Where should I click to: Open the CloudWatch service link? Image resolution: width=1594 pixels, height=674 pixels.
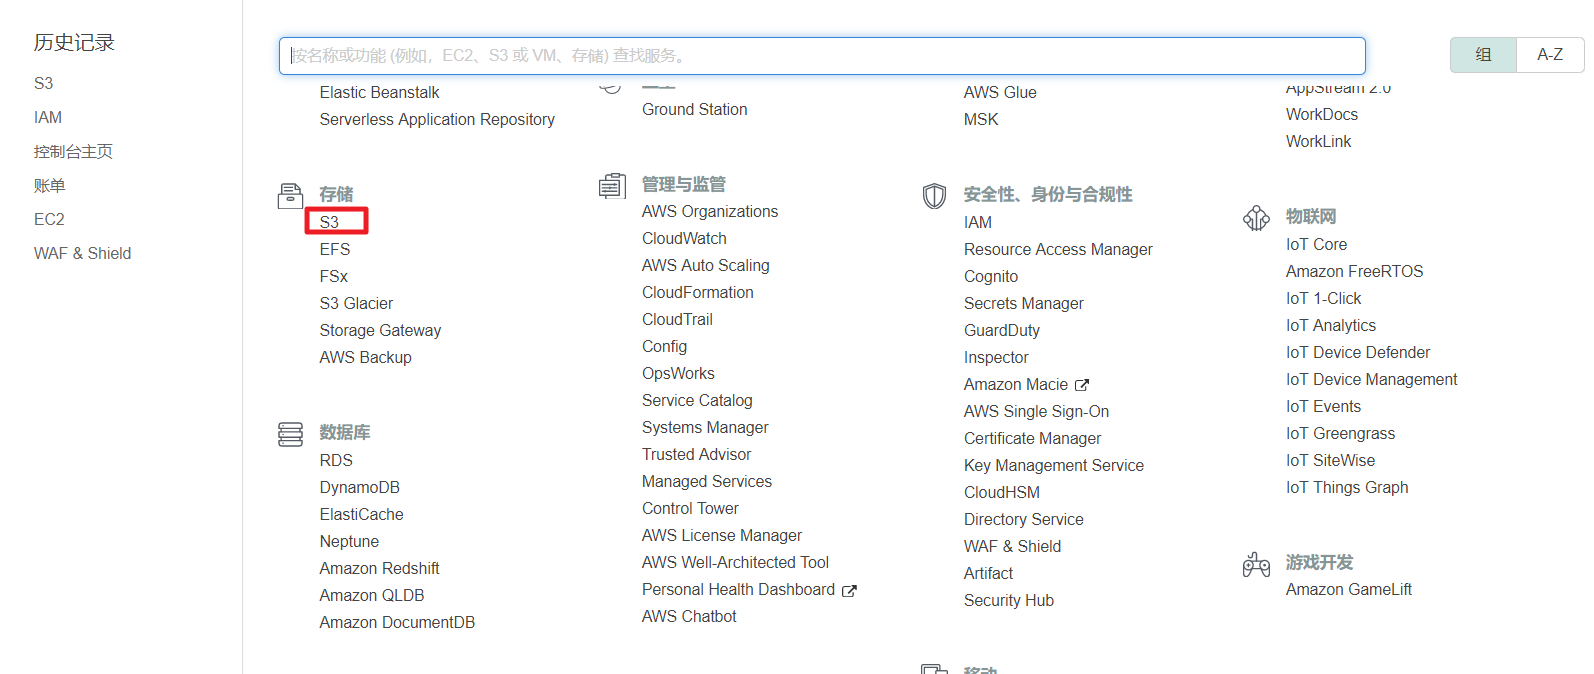coord(684,239)
